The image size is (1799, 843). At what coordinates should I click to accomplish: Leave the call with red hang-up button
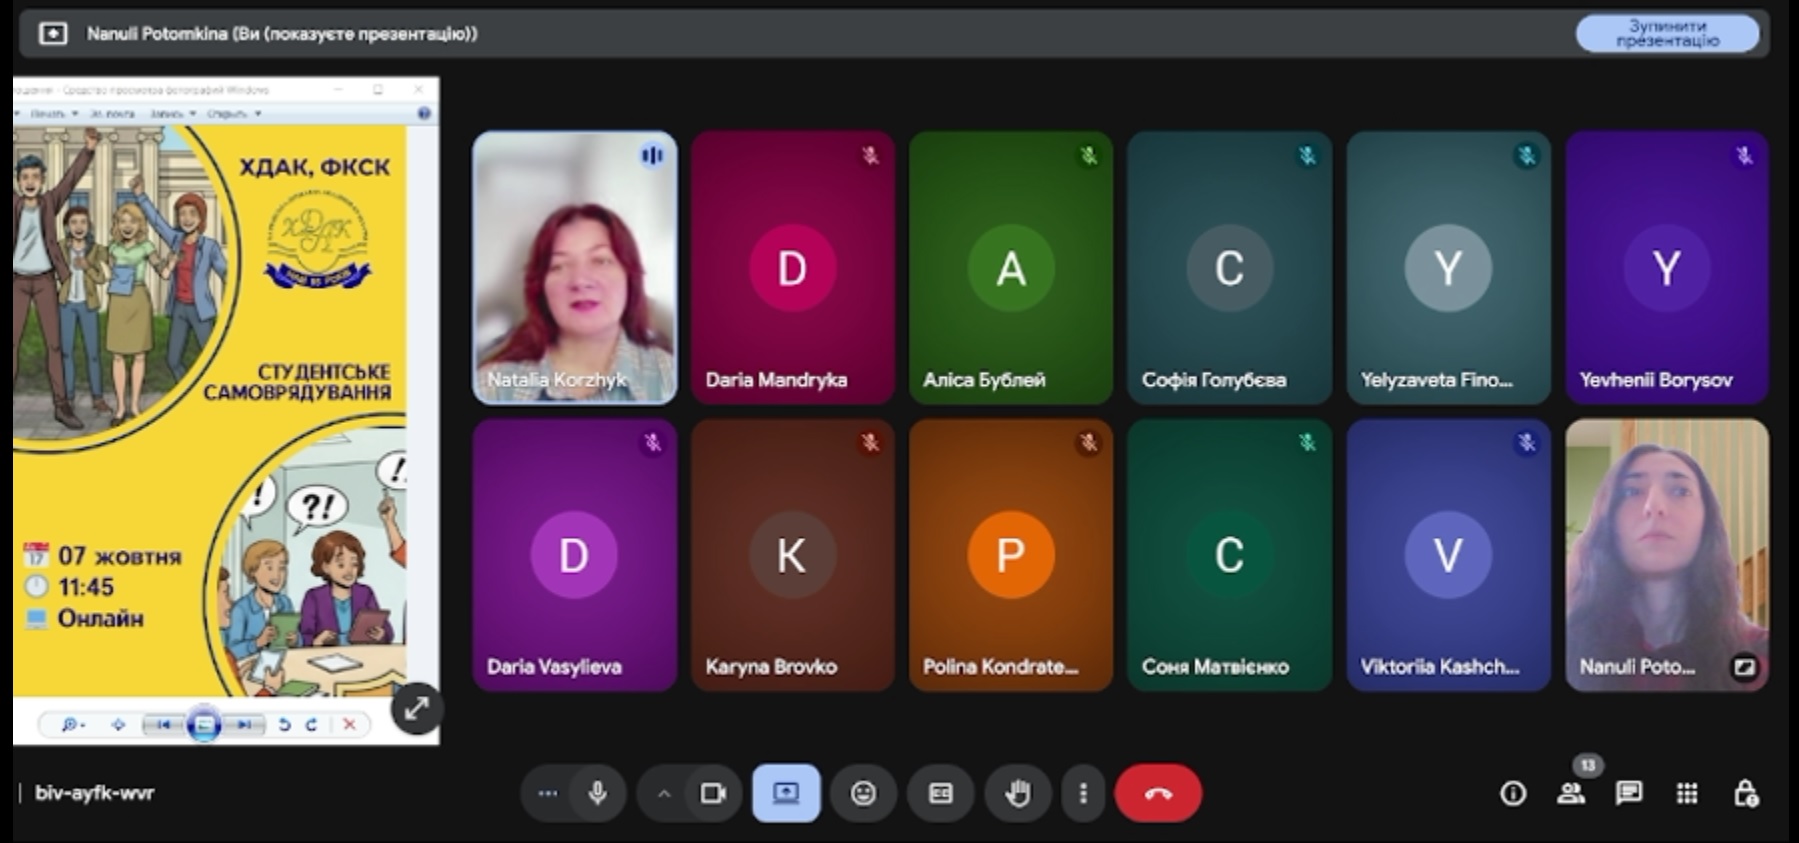point(1158,793)
